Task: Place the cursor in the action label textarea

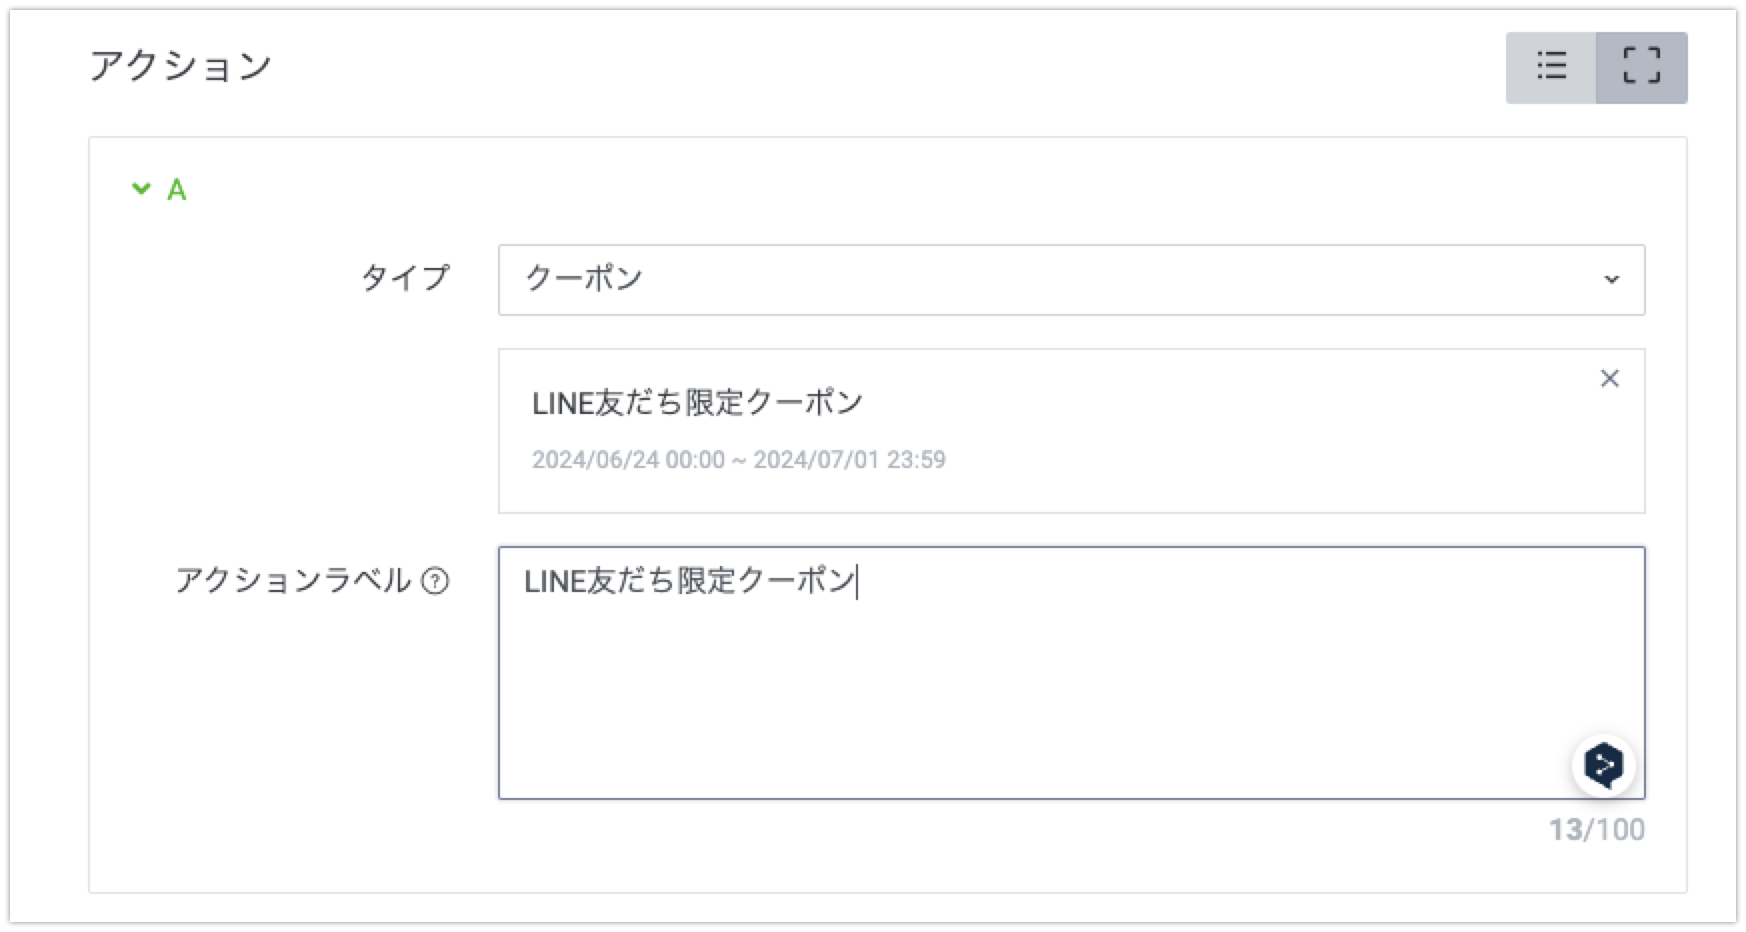Action: pos(1000,670)
